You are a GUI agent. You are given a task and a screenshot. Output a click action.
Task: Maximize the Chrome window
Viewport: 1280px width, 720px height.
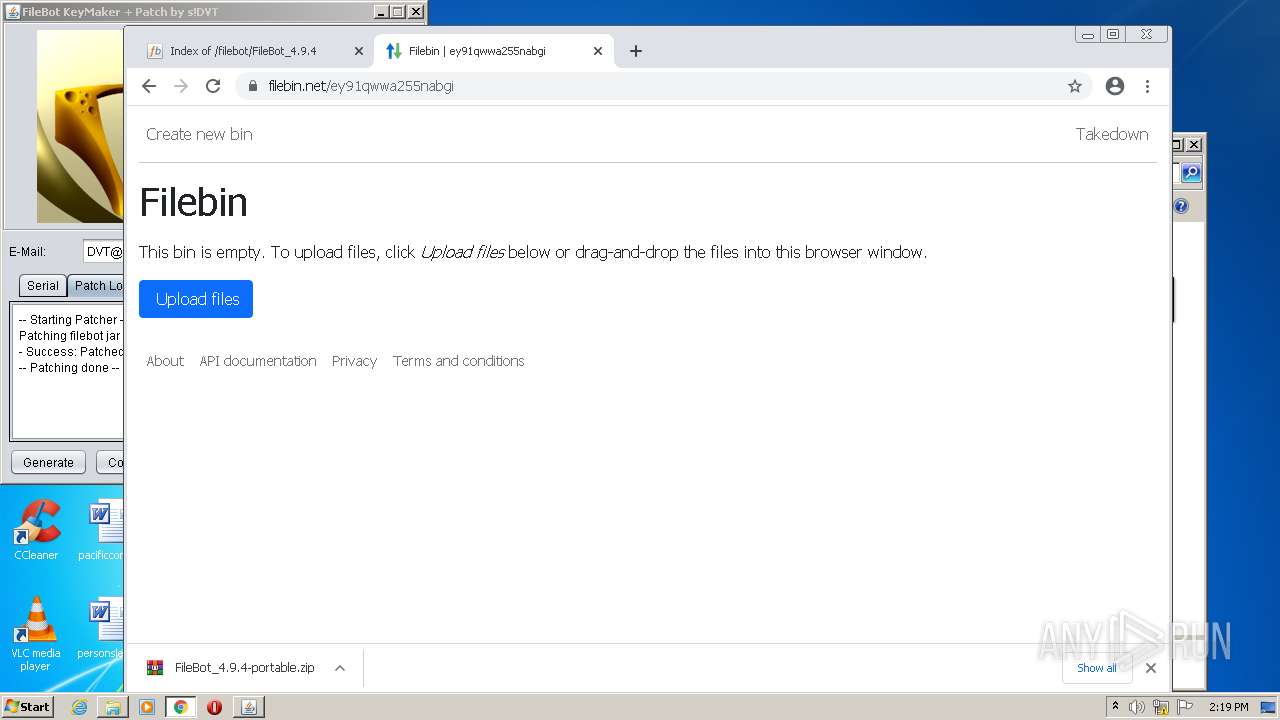[1113, 34]
